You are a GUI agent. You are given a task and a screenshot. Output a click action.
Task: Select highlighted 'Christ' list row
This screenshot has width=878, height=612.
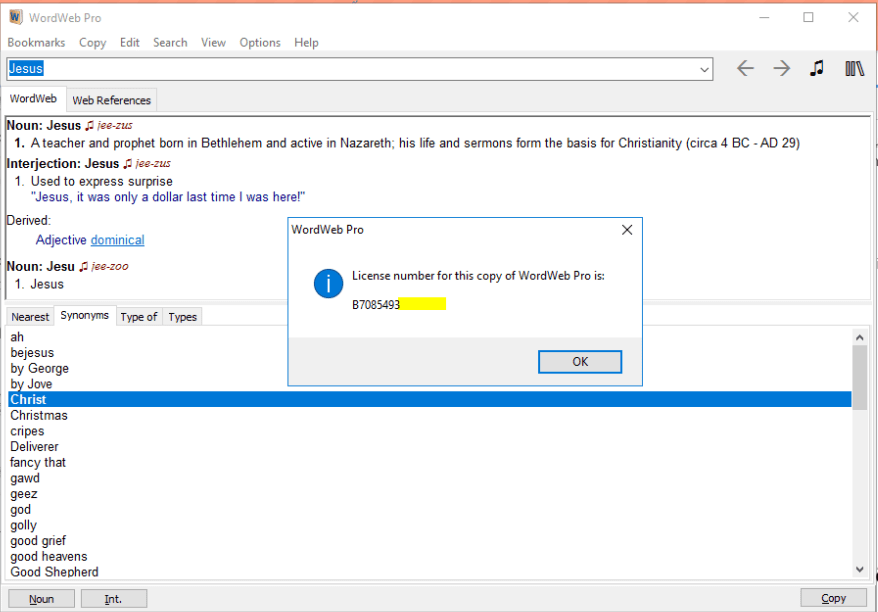(x=430, y=399)
